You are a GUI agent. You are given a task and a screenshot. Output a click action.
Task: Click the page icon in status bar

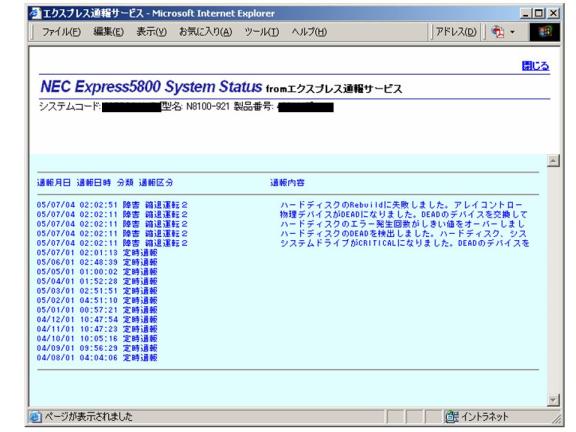pos(35,417)
